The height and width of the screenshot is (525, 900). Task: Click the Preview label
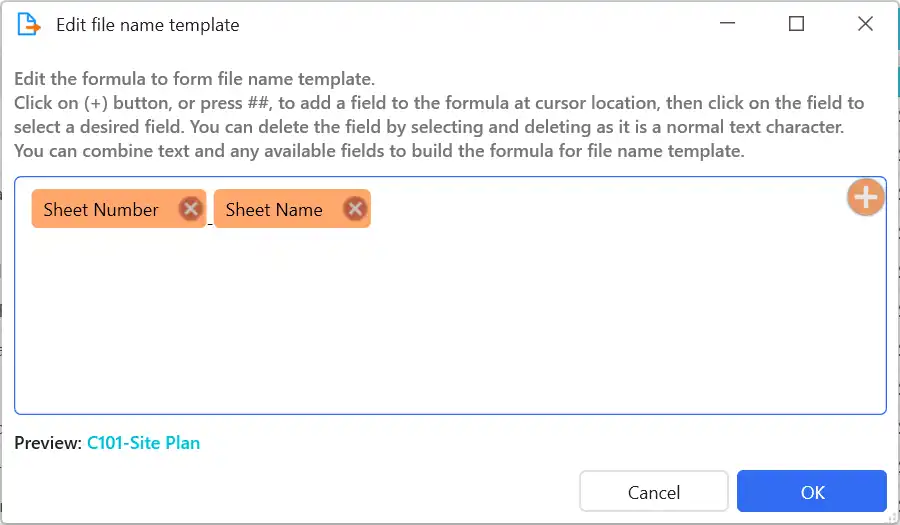[48, 443]
